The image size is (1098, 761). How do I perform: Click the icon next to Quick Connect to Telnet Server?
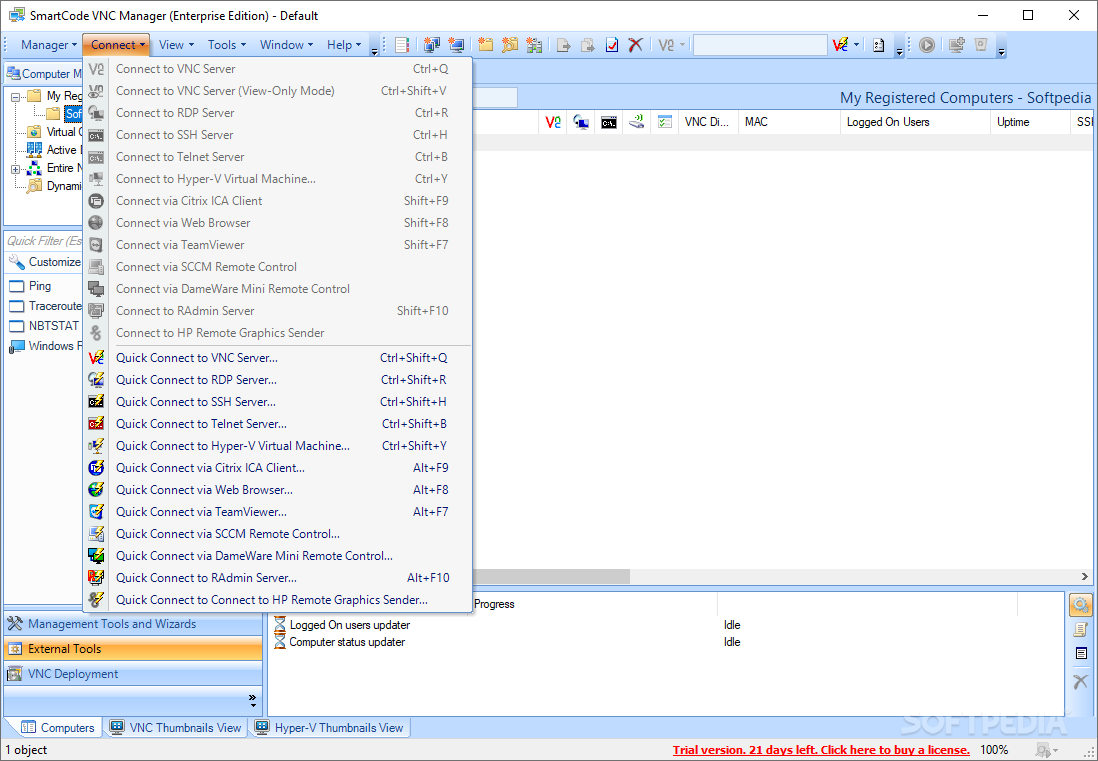click(97, 424)
